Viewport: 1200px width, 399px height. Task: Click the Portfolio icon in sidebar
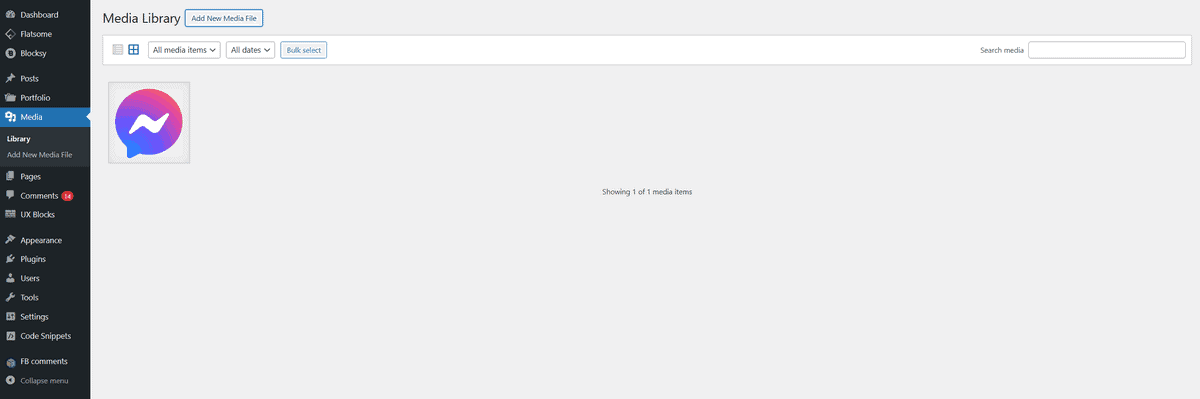(10, 97)
